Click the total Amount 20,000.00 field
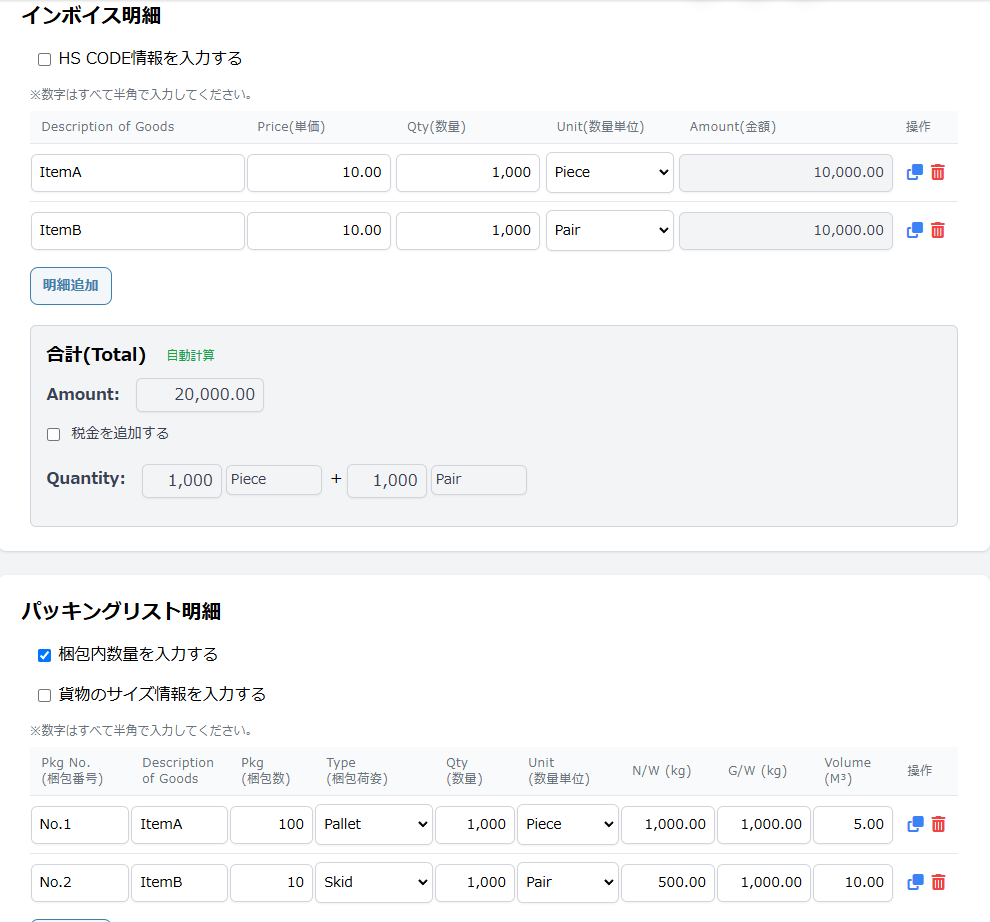This screenshot has width=990, height=922. pos(200,395)
